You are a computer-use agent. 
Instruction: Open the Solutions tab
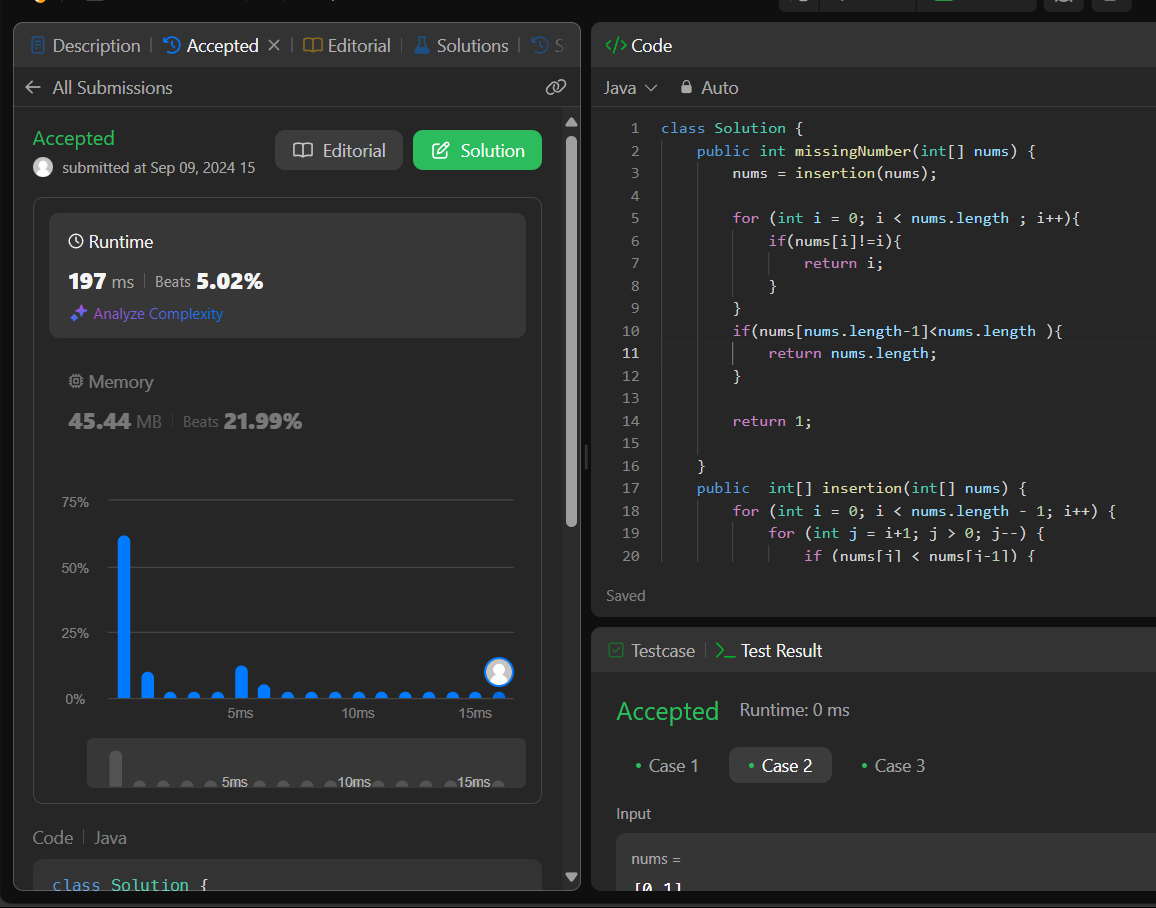pos(461,46)
